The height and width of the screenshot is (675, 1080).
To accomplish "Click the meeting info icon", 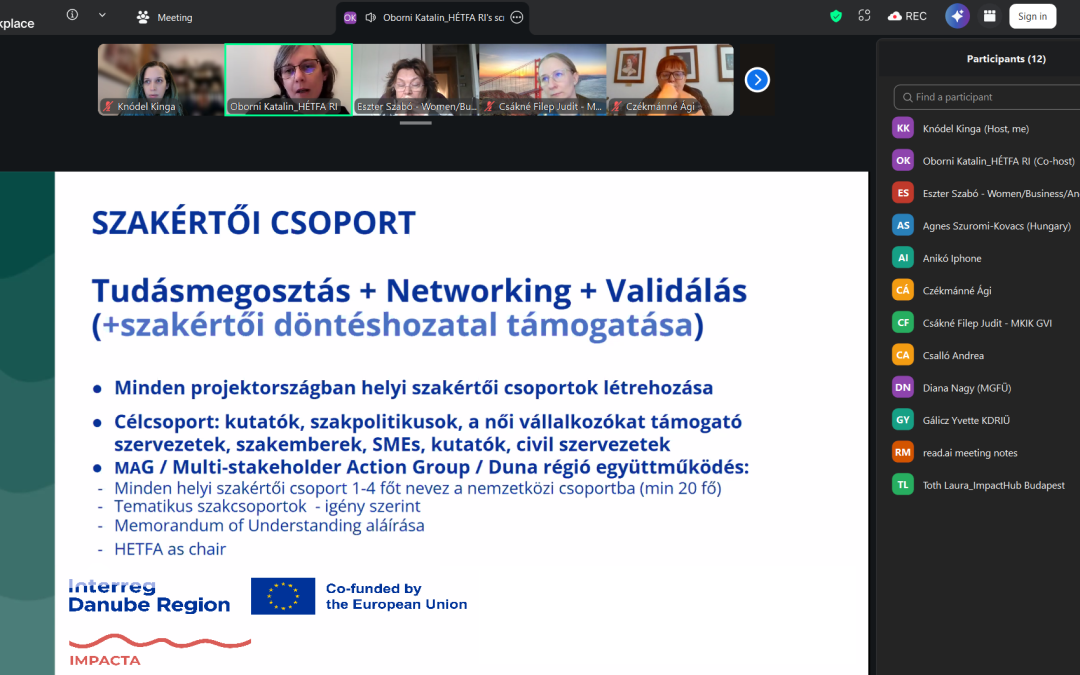I will click(72, 16).
